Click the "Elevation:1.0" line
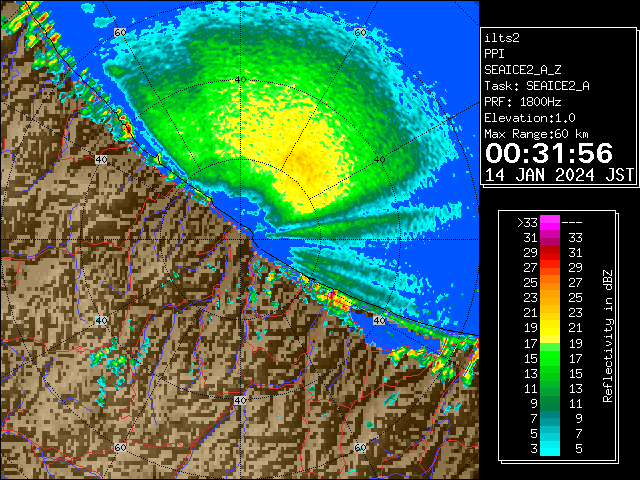Image resolution: width=640 pixels, height=480 pixels. coord(530,118)
